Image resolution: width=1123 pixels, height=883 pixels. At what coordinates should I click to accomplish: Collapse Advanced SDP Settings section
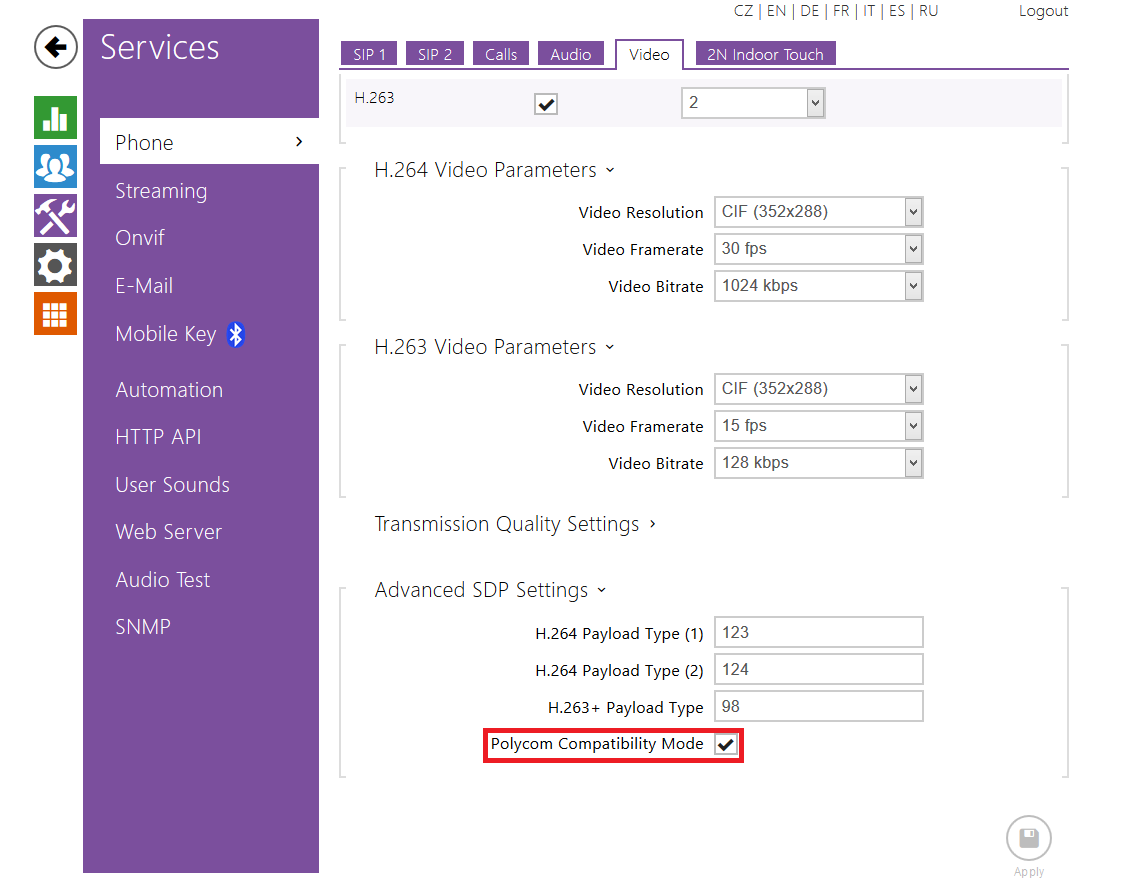(490, 590)
